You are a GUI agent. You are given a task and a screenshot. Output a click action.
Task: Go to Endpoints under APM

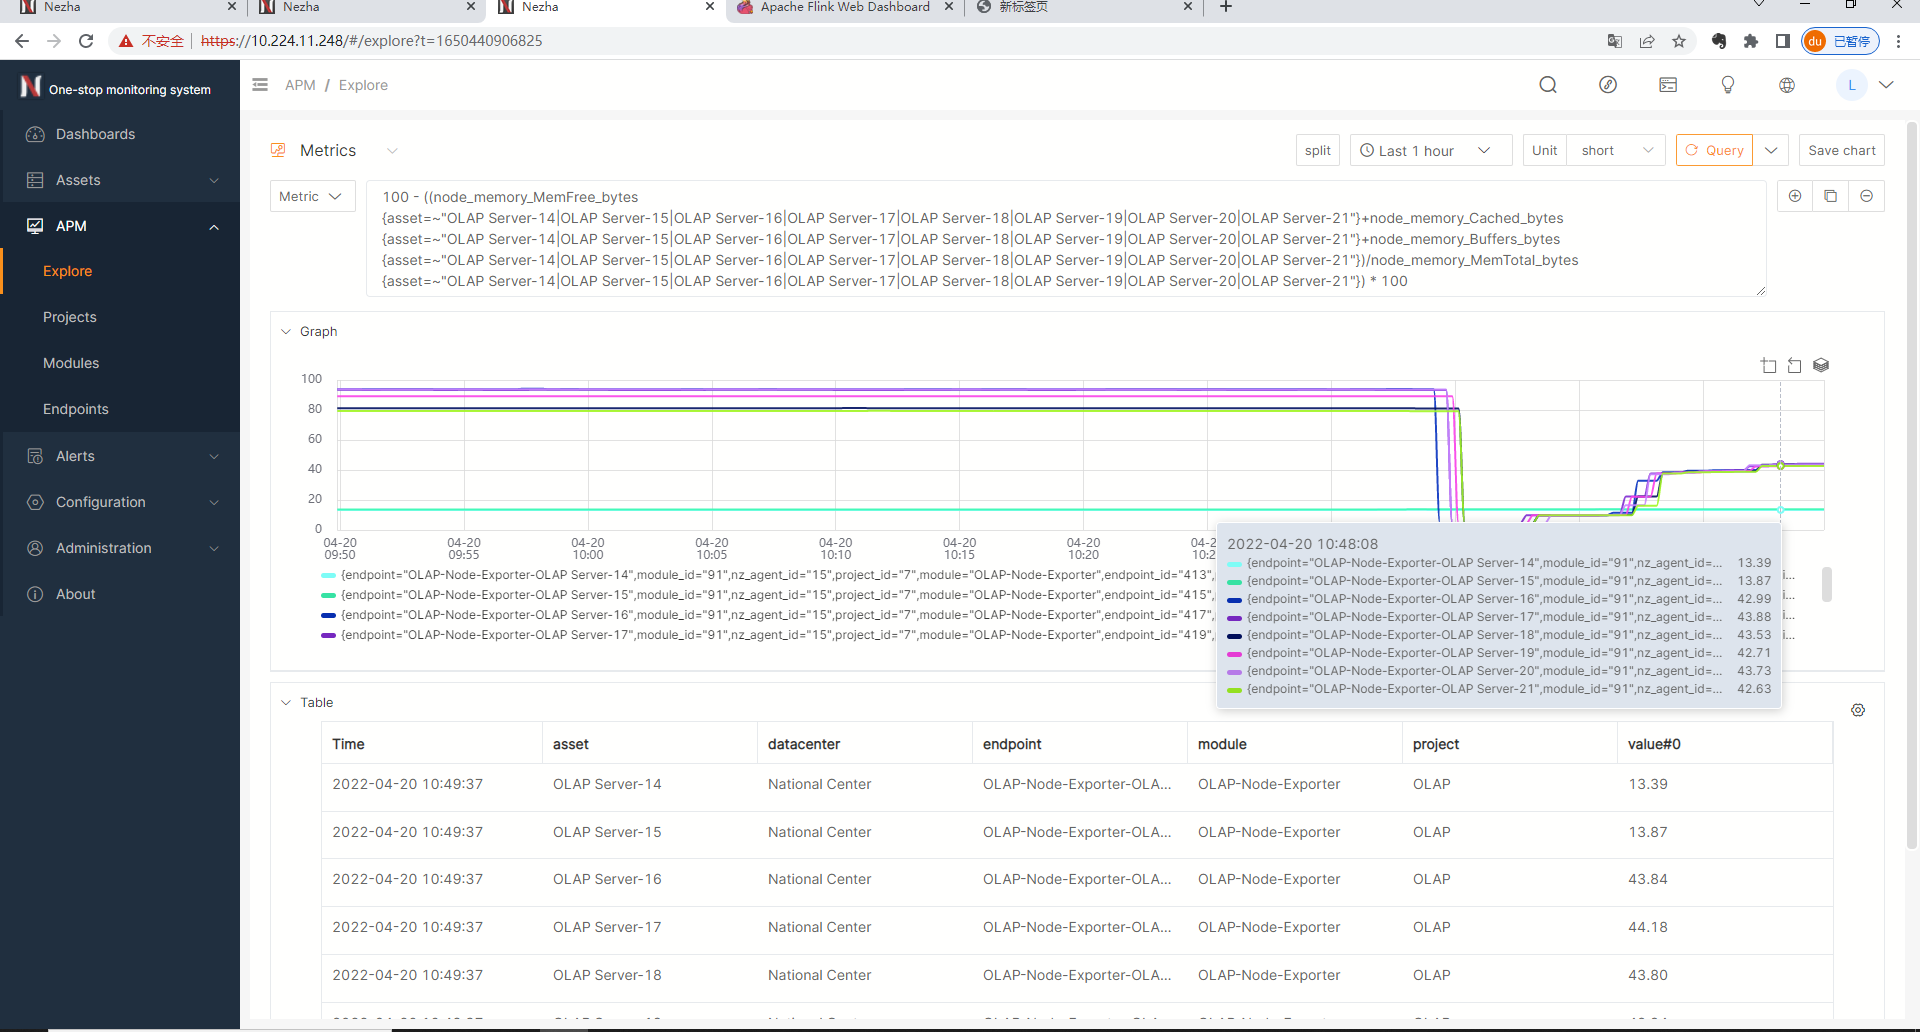pos(76,409)
